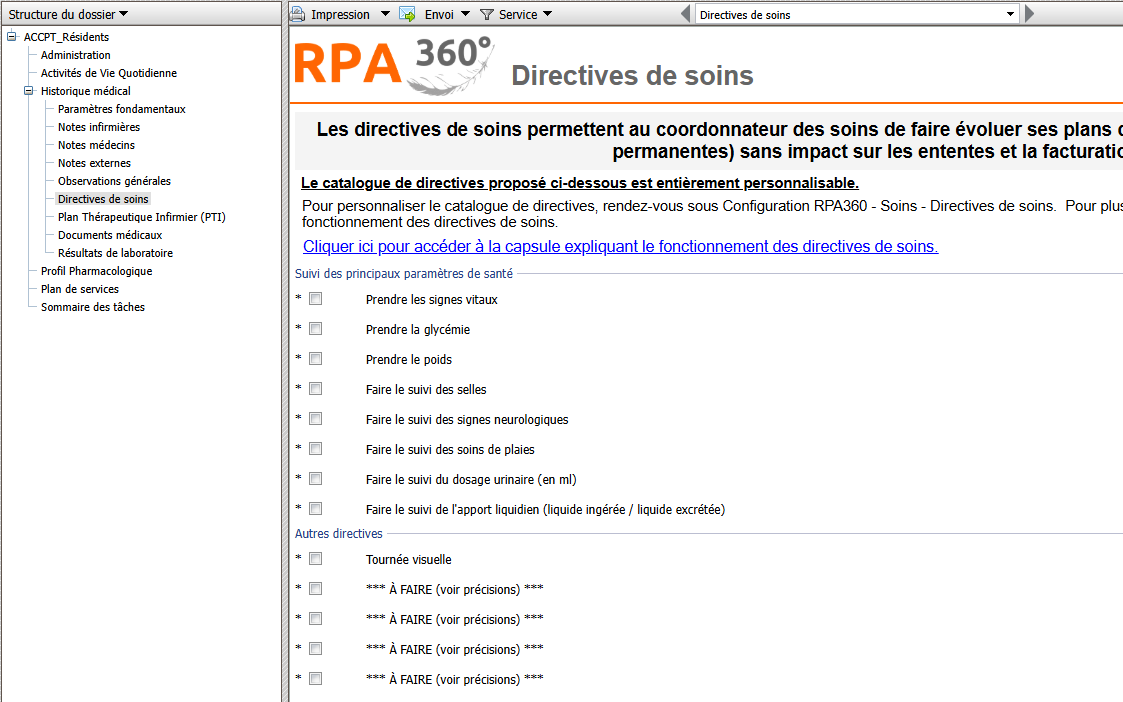1123x702 pixels.
Task: Select Notes infirmières
Action: (x=99, y=127)
